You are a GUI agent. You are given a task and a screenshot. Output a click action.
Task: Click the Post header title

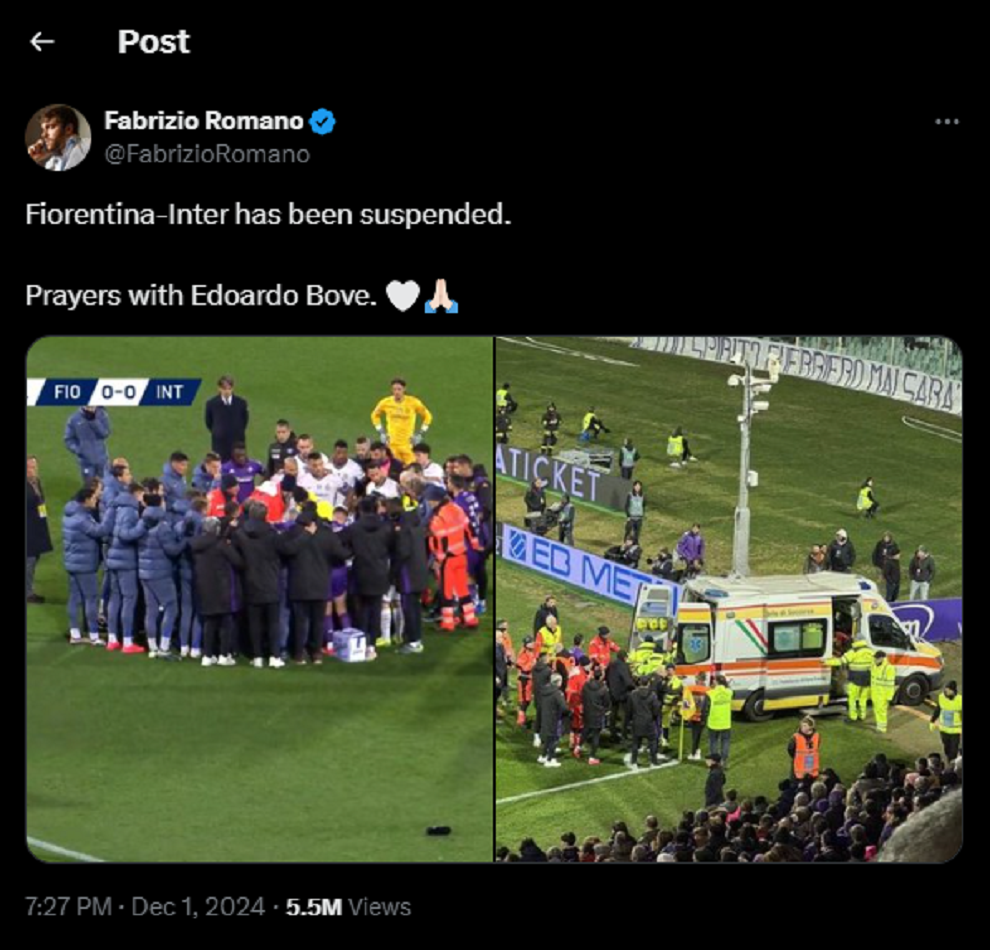click(x=153, y=42)
